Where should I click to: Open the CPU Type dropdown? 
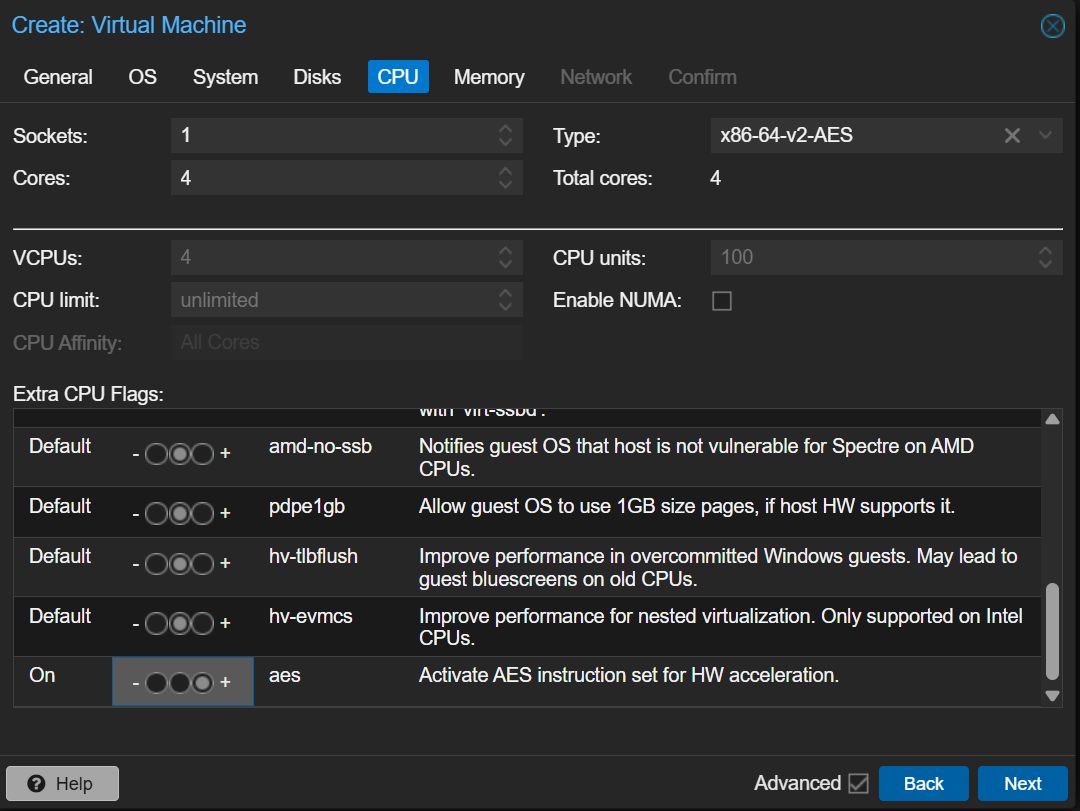click(1046, 136)
